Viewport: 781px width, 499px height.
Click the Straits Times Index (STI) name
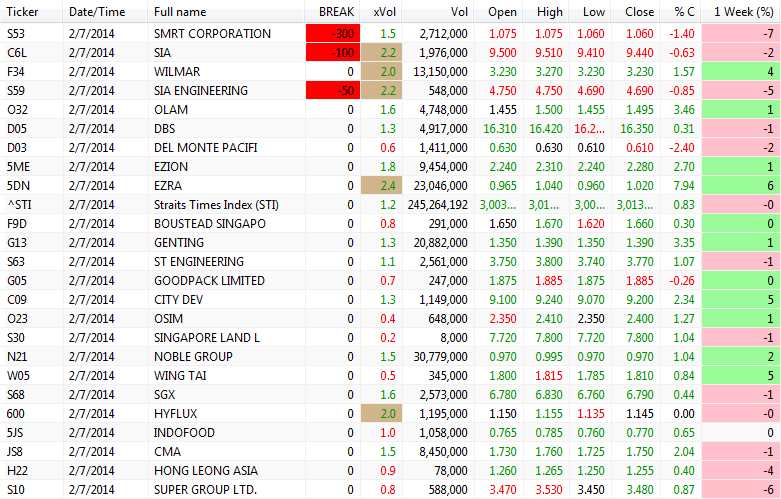tap(216, 205)
